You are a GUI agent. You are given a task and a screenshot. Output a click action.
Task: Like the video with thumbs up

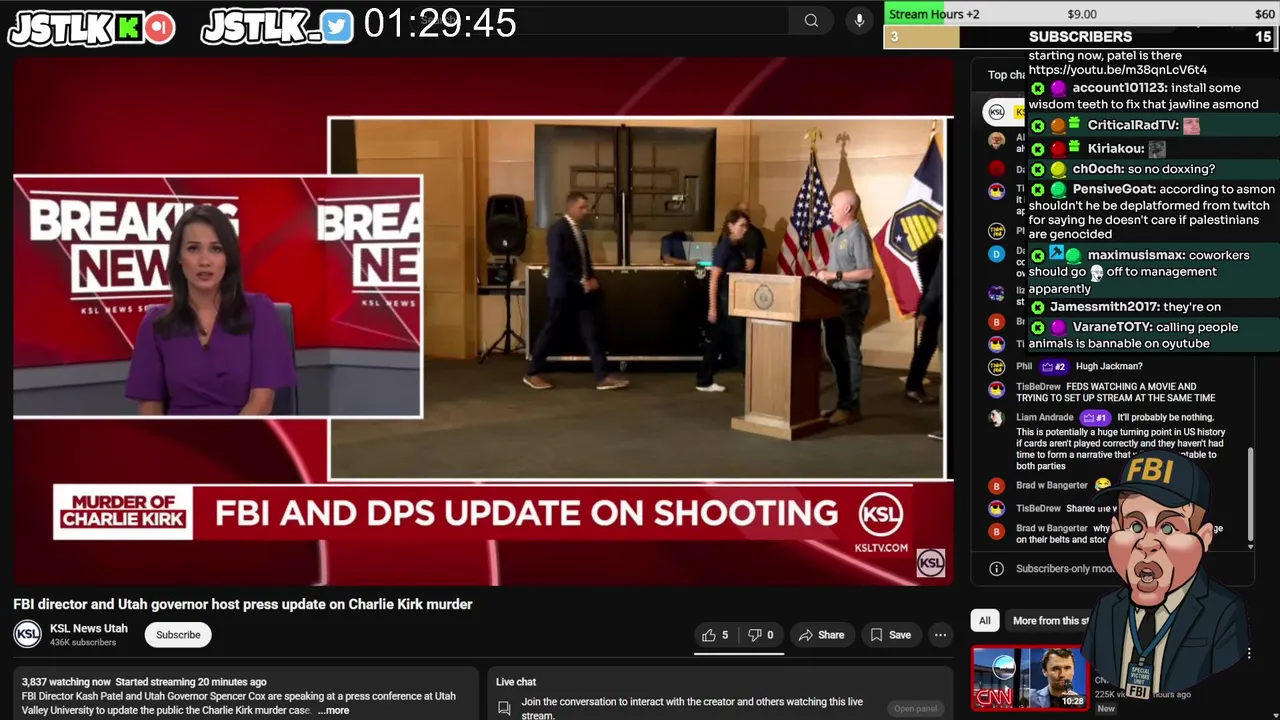[717, 635]
